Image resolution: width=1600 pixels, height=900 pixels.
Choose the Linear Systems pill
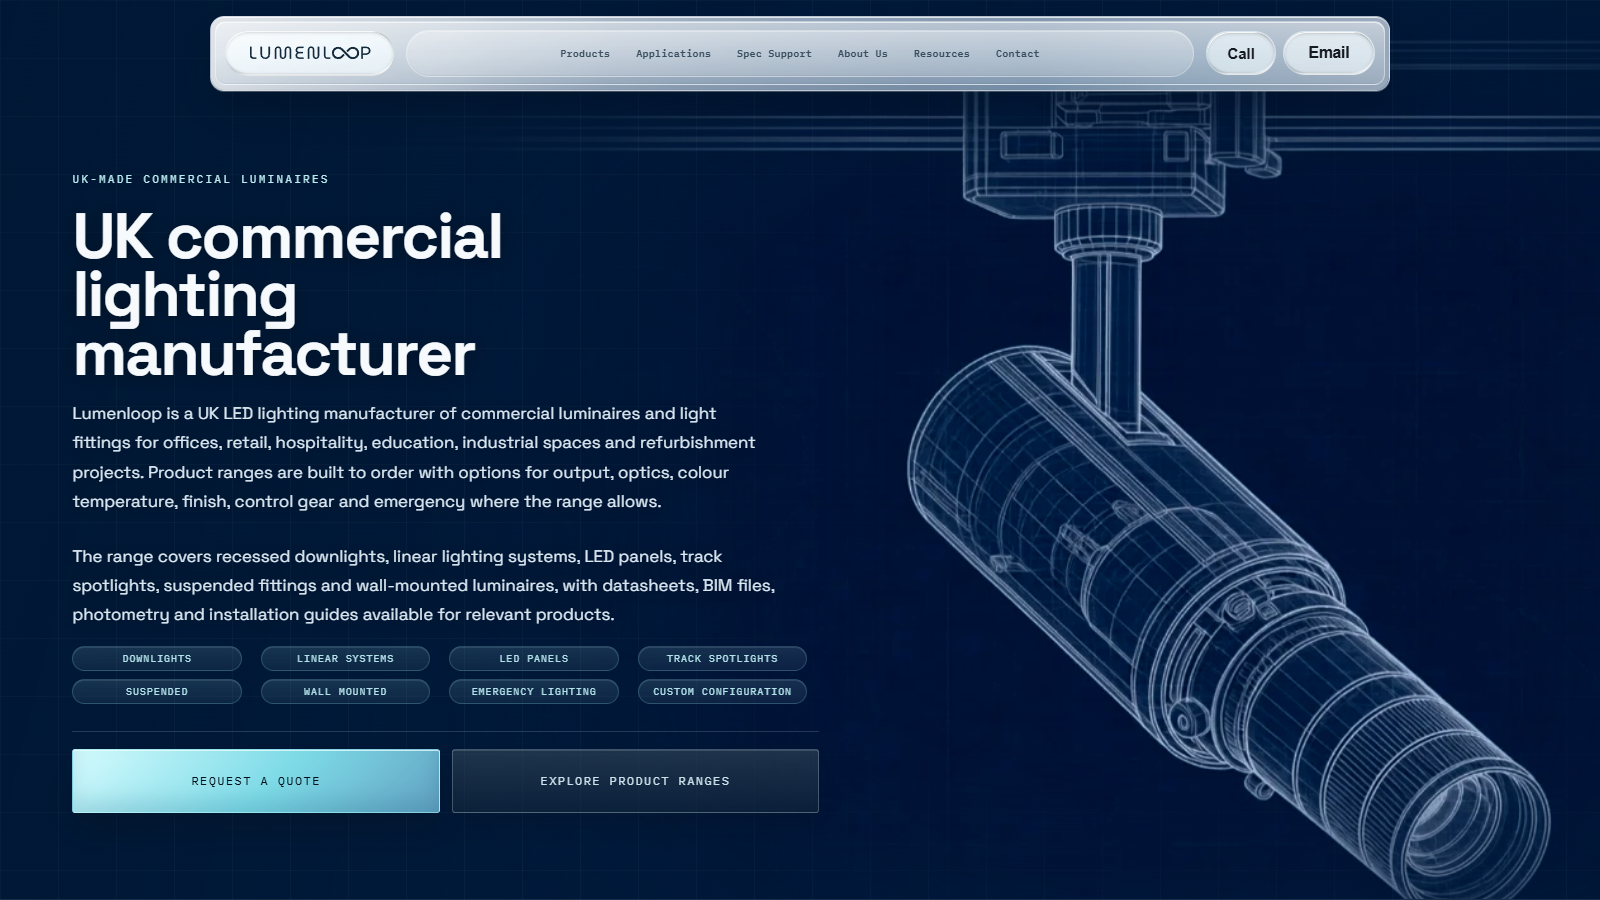click(345, 659)
